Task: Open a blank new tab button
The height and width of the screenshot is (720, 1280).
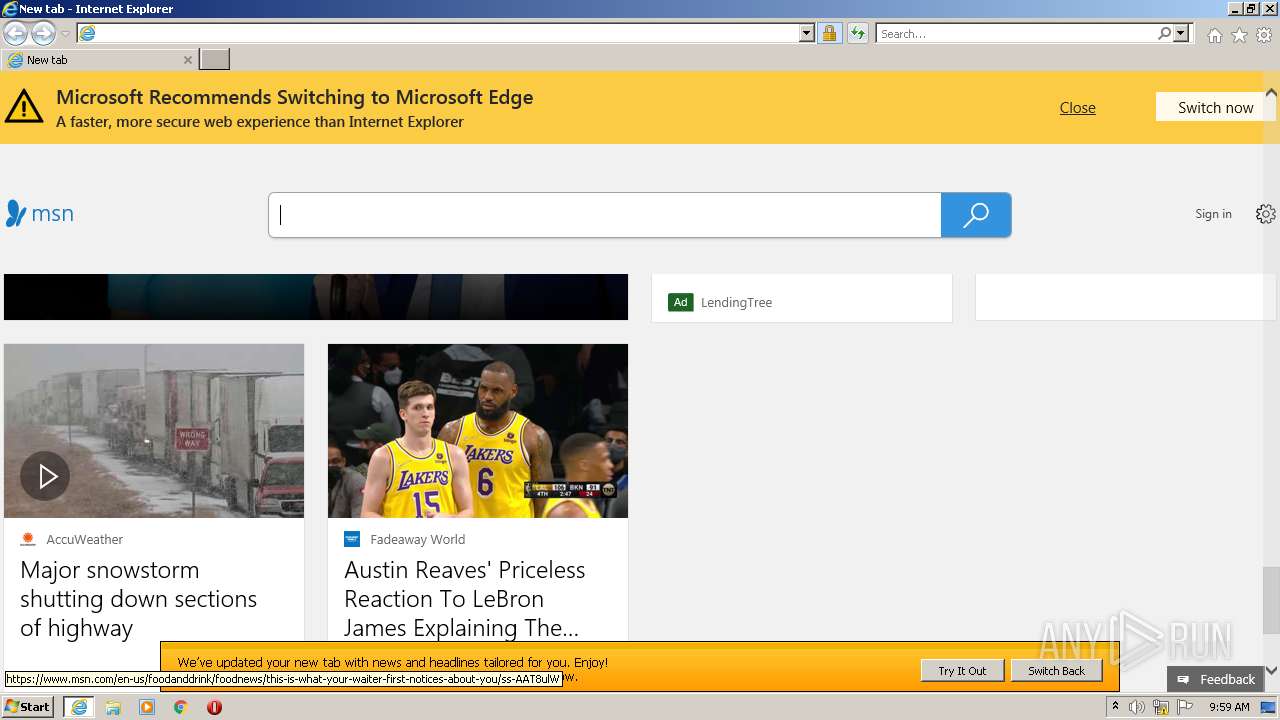Action: (214, 60)
